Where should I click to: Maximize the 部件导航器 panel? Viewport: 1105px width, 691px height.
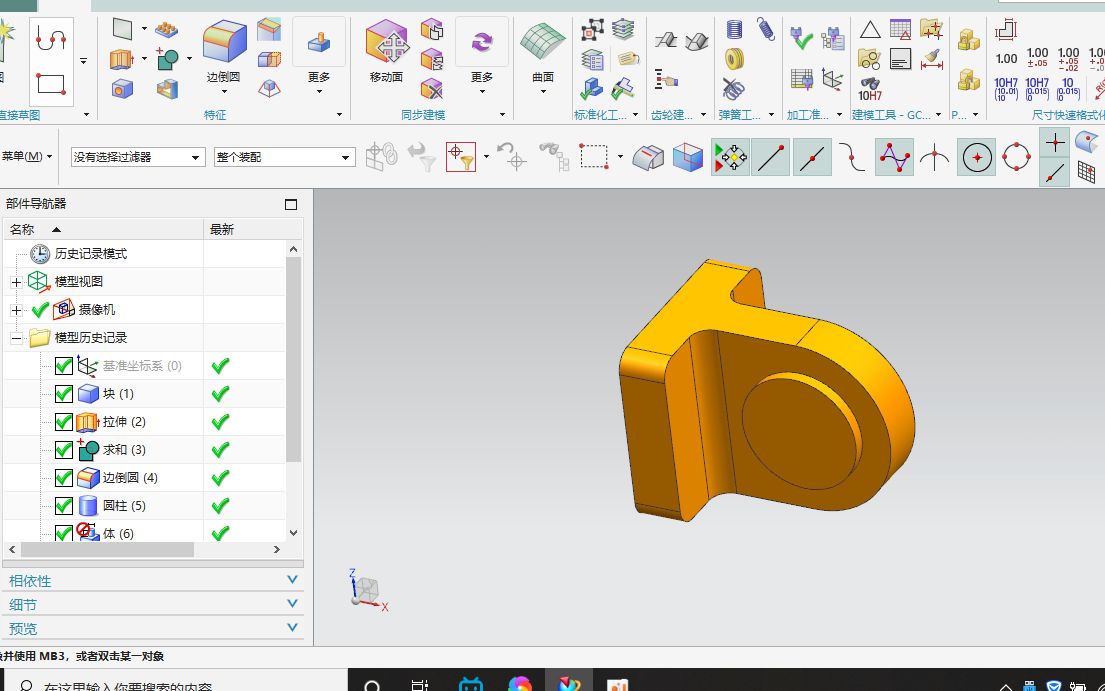pyautogui.click(x=290, y=204)
